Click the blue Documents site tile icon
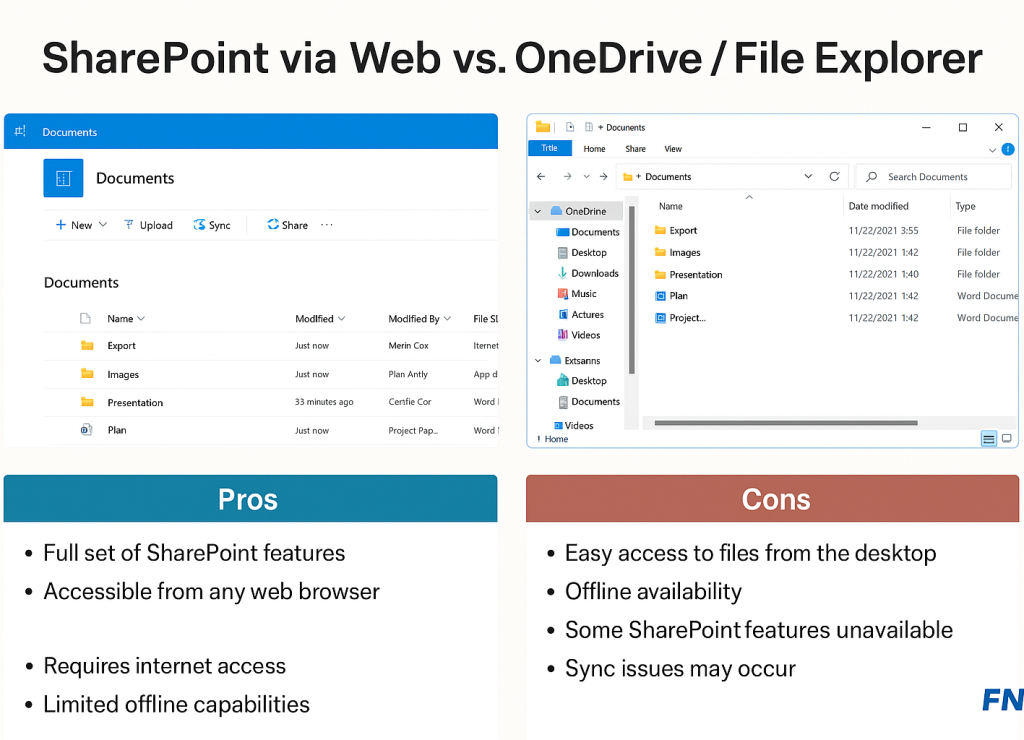 63,178
